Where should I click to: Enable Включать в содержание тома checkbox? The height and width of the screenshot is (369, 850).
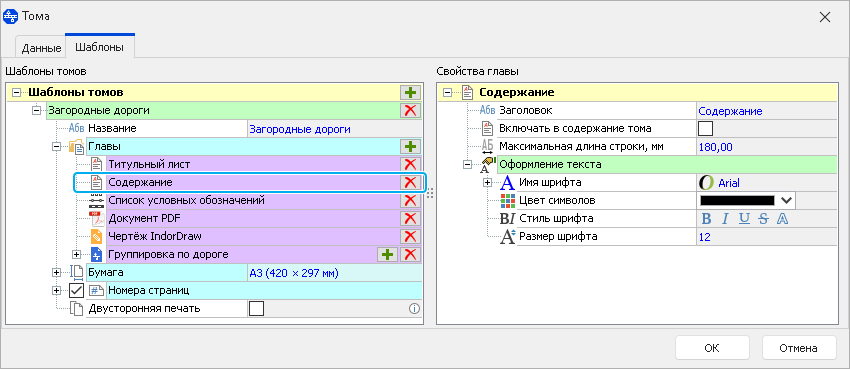pyautogui.click(x=706, y=129)
